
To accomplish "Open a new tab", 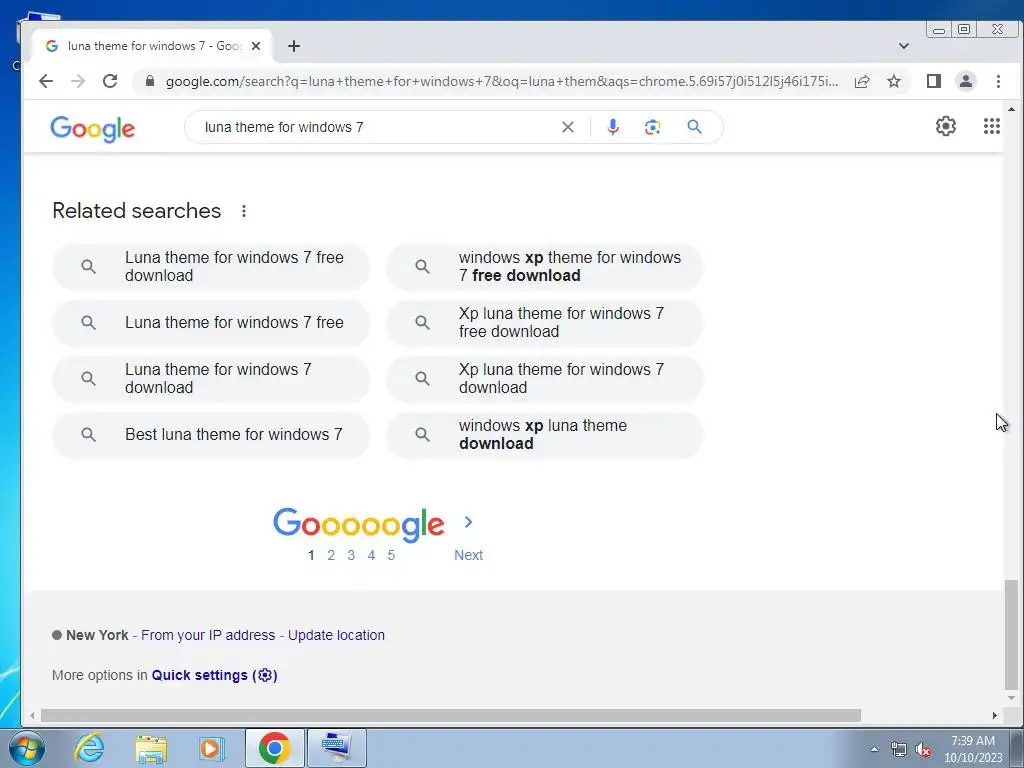I will pos(294,46).
